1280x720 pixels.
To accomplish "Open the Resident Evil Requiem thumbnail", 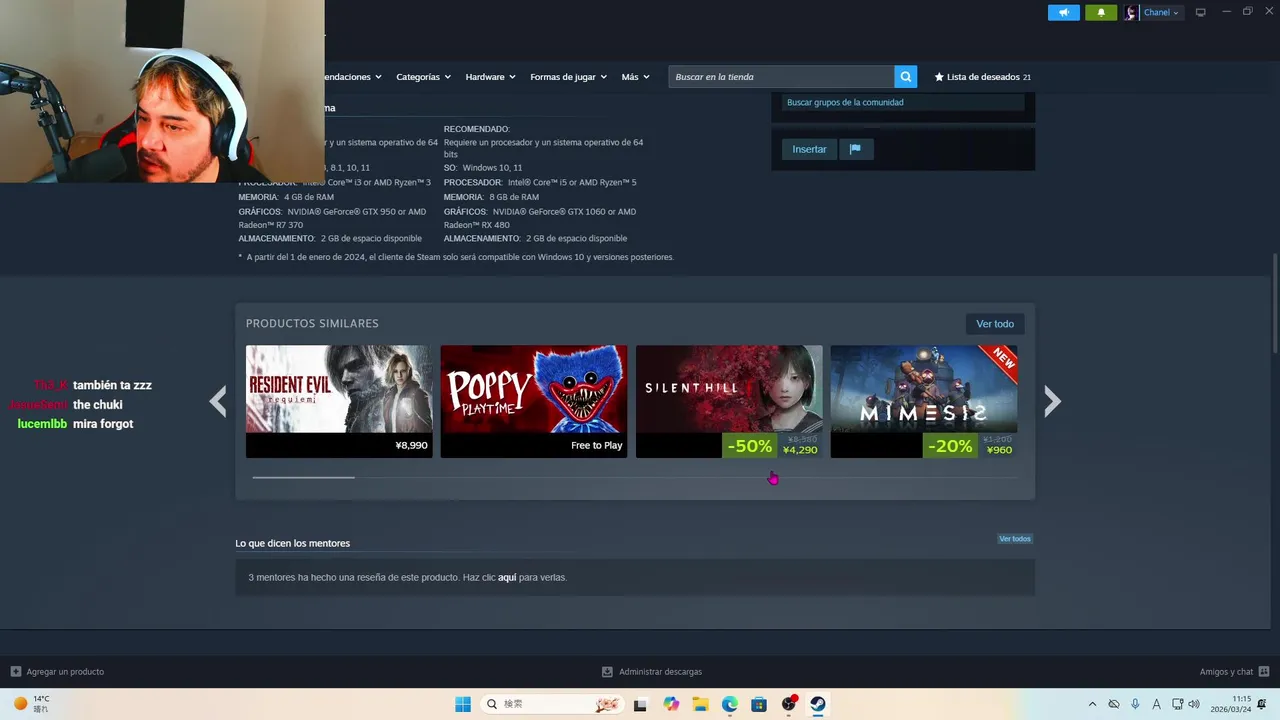I will (x=339, y=389).
